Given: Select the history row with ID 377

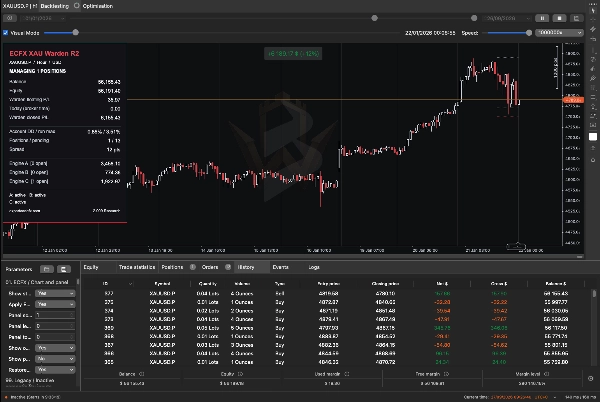Looking at the screenshot, I should point(337,294).
